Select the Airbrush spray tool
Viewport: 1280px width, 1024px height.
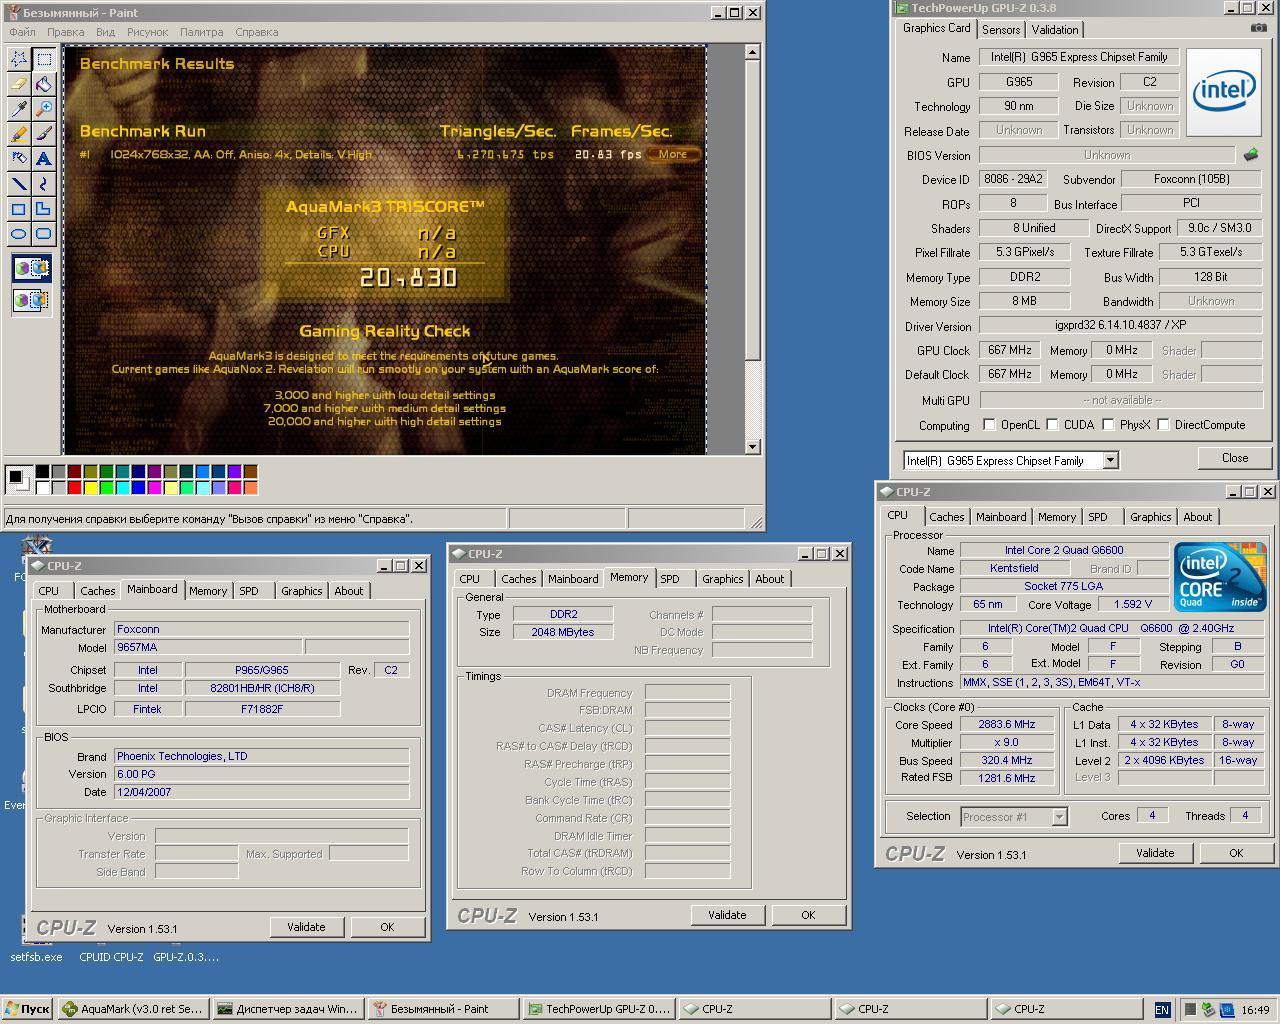[19, 159]
